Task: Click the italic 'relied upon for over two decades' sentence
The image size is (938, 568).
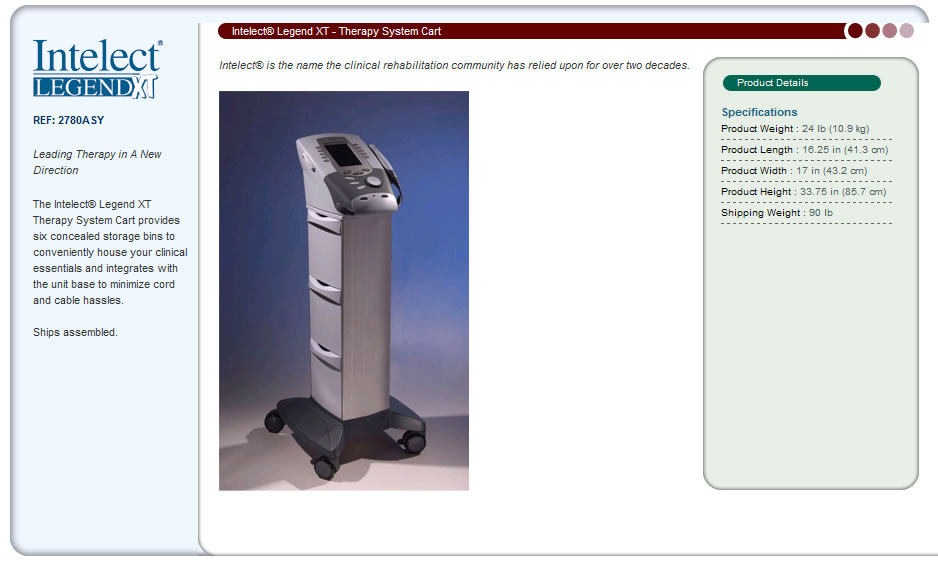Action: pos(454,65)
